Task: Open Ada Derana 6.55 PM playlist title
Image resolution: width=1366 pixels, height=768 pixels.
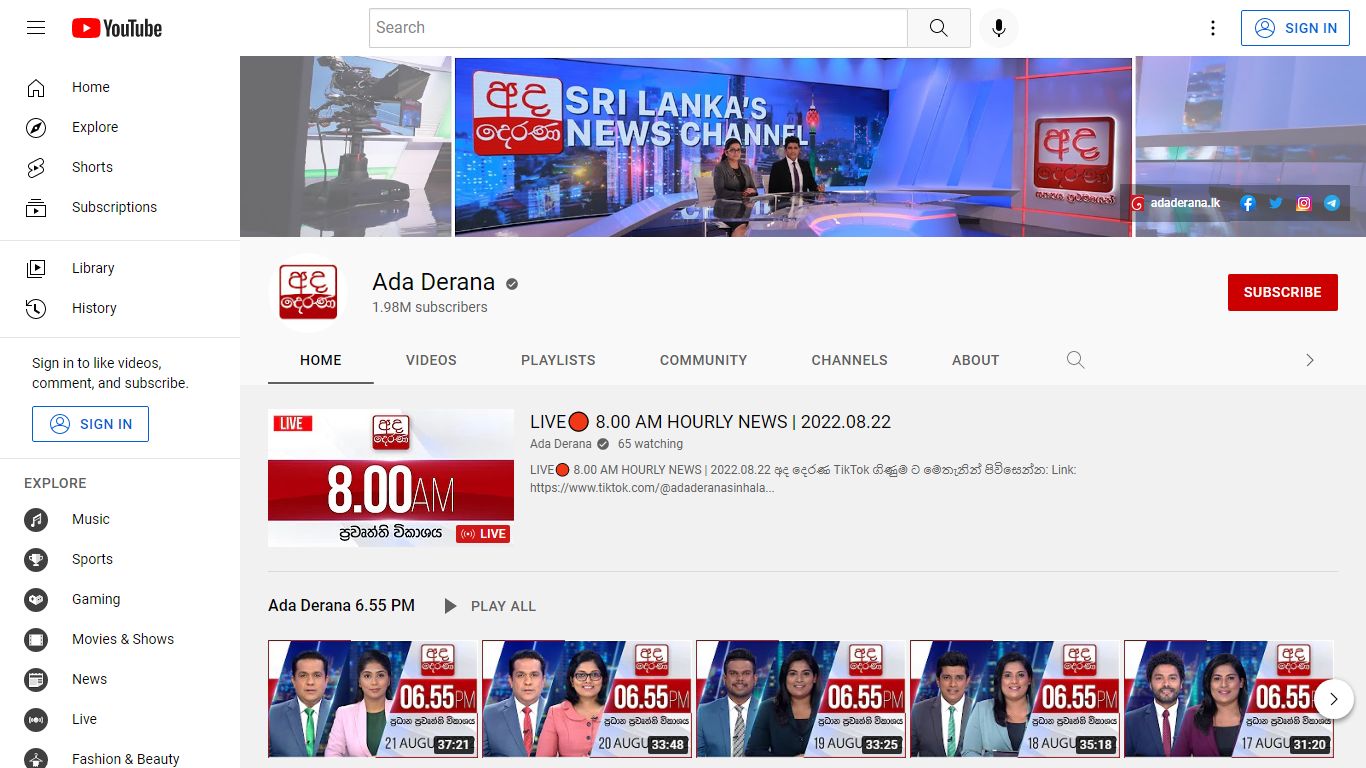Action: click(341, 606)
